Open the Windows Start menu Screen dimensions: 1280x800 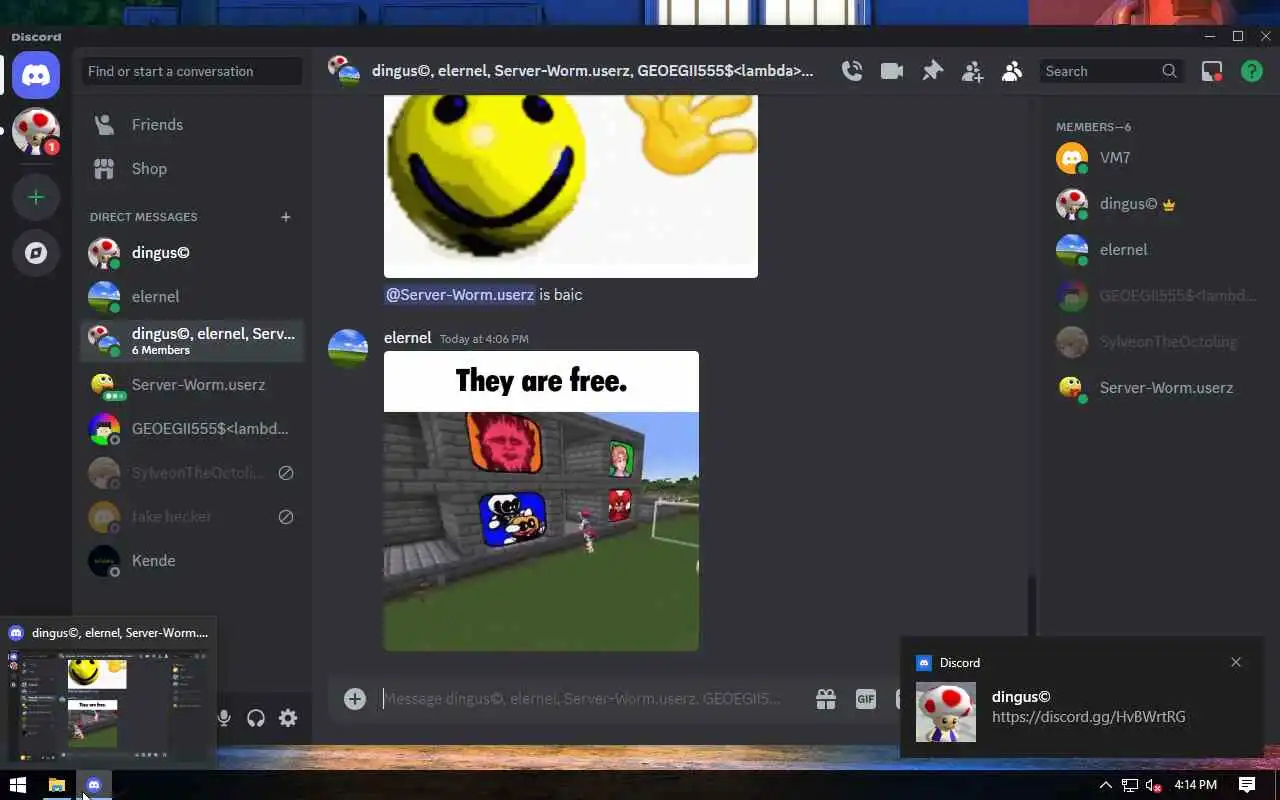click(17, 785)
